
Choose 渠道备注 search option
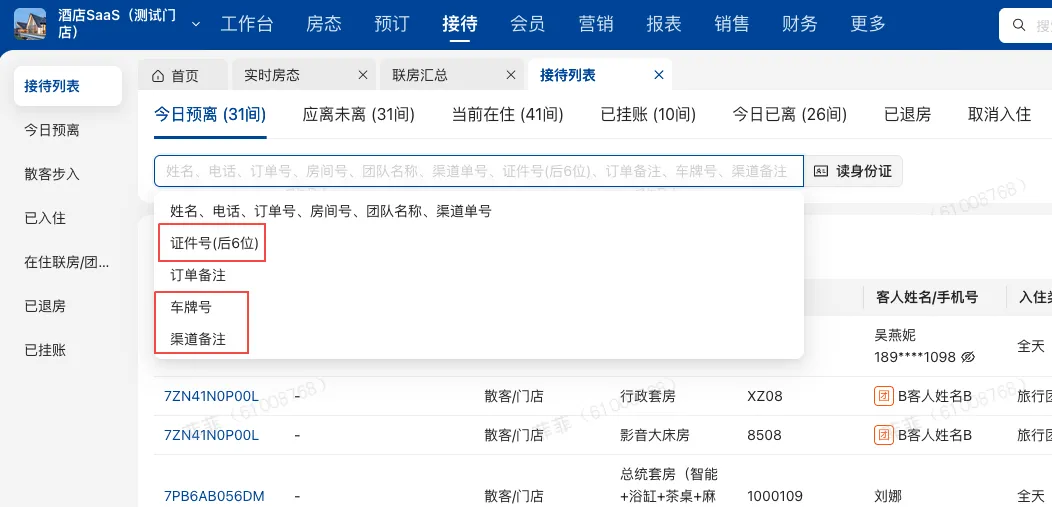click(x=478, y=339)
